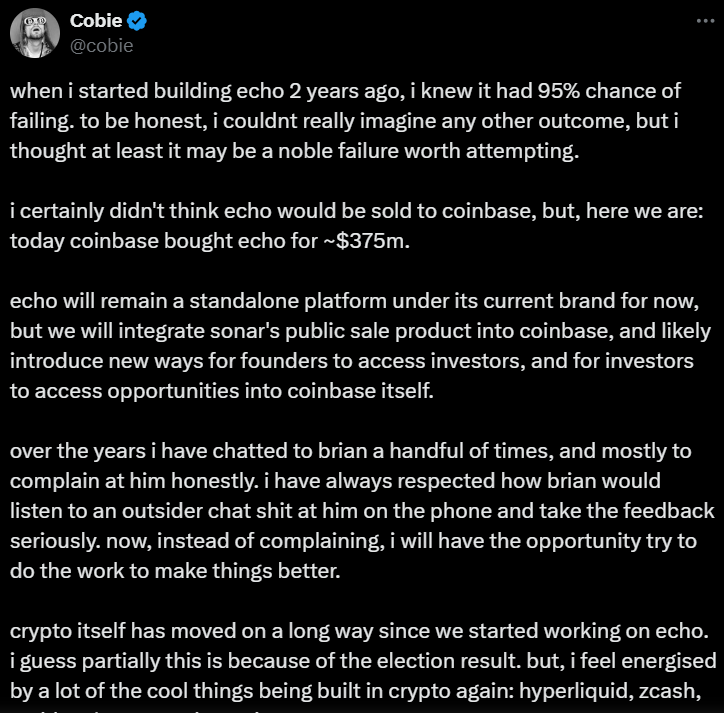Open the @cobie handle link
The width and height of the screenshot is (724, 713).
(x=102, y=45)
